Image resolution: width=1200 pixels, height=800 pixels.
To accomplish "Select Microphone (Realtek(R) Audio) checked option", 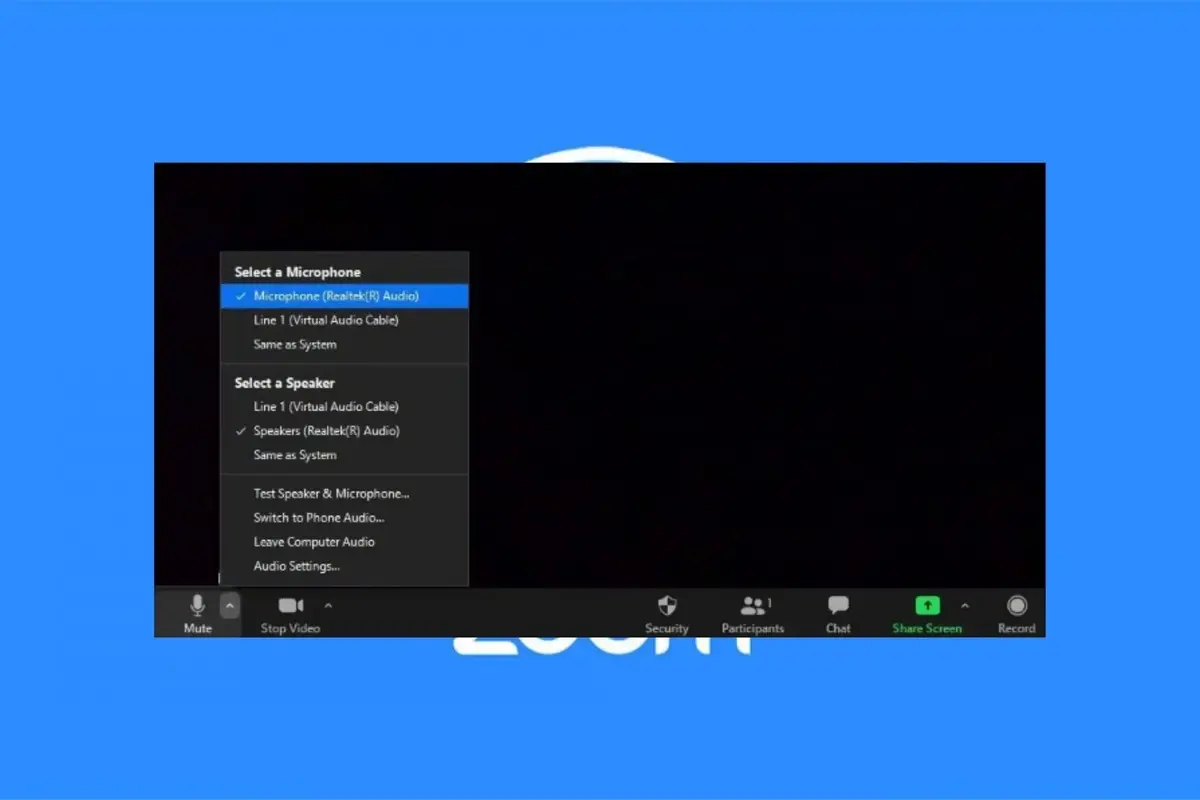I will pyautogui.click(x=336, y=296).
